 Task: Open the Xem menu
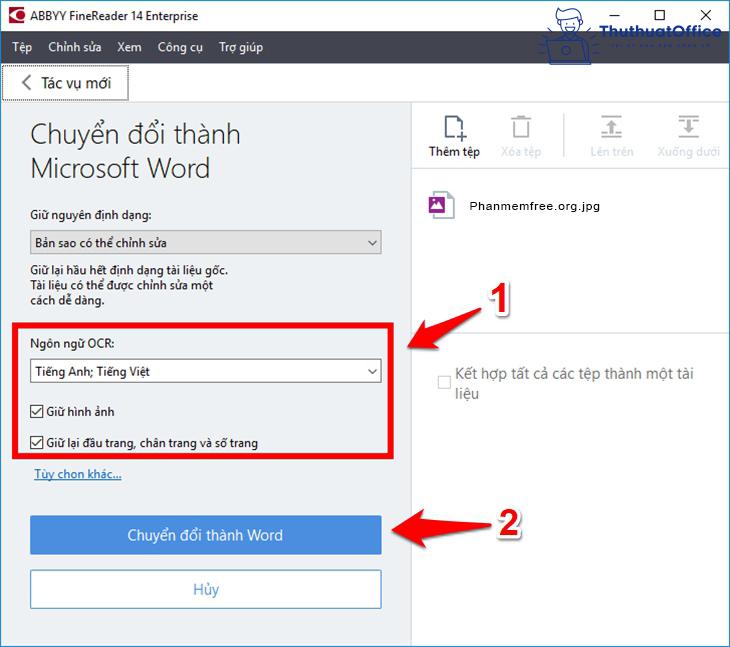[129, 47]
